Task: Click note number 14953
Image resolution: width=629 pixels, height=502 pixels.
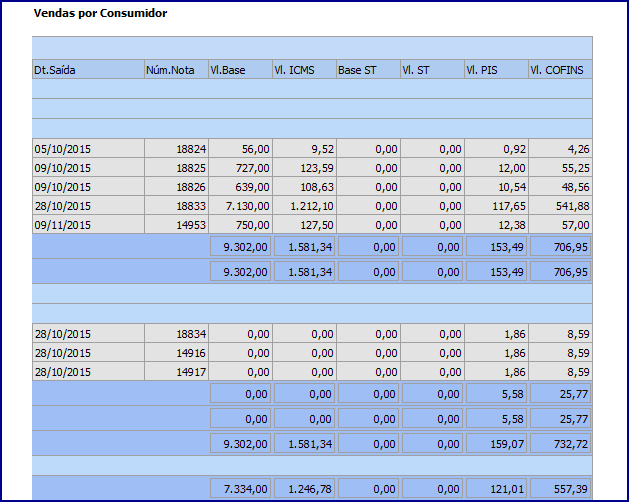Action: point(177,225)
